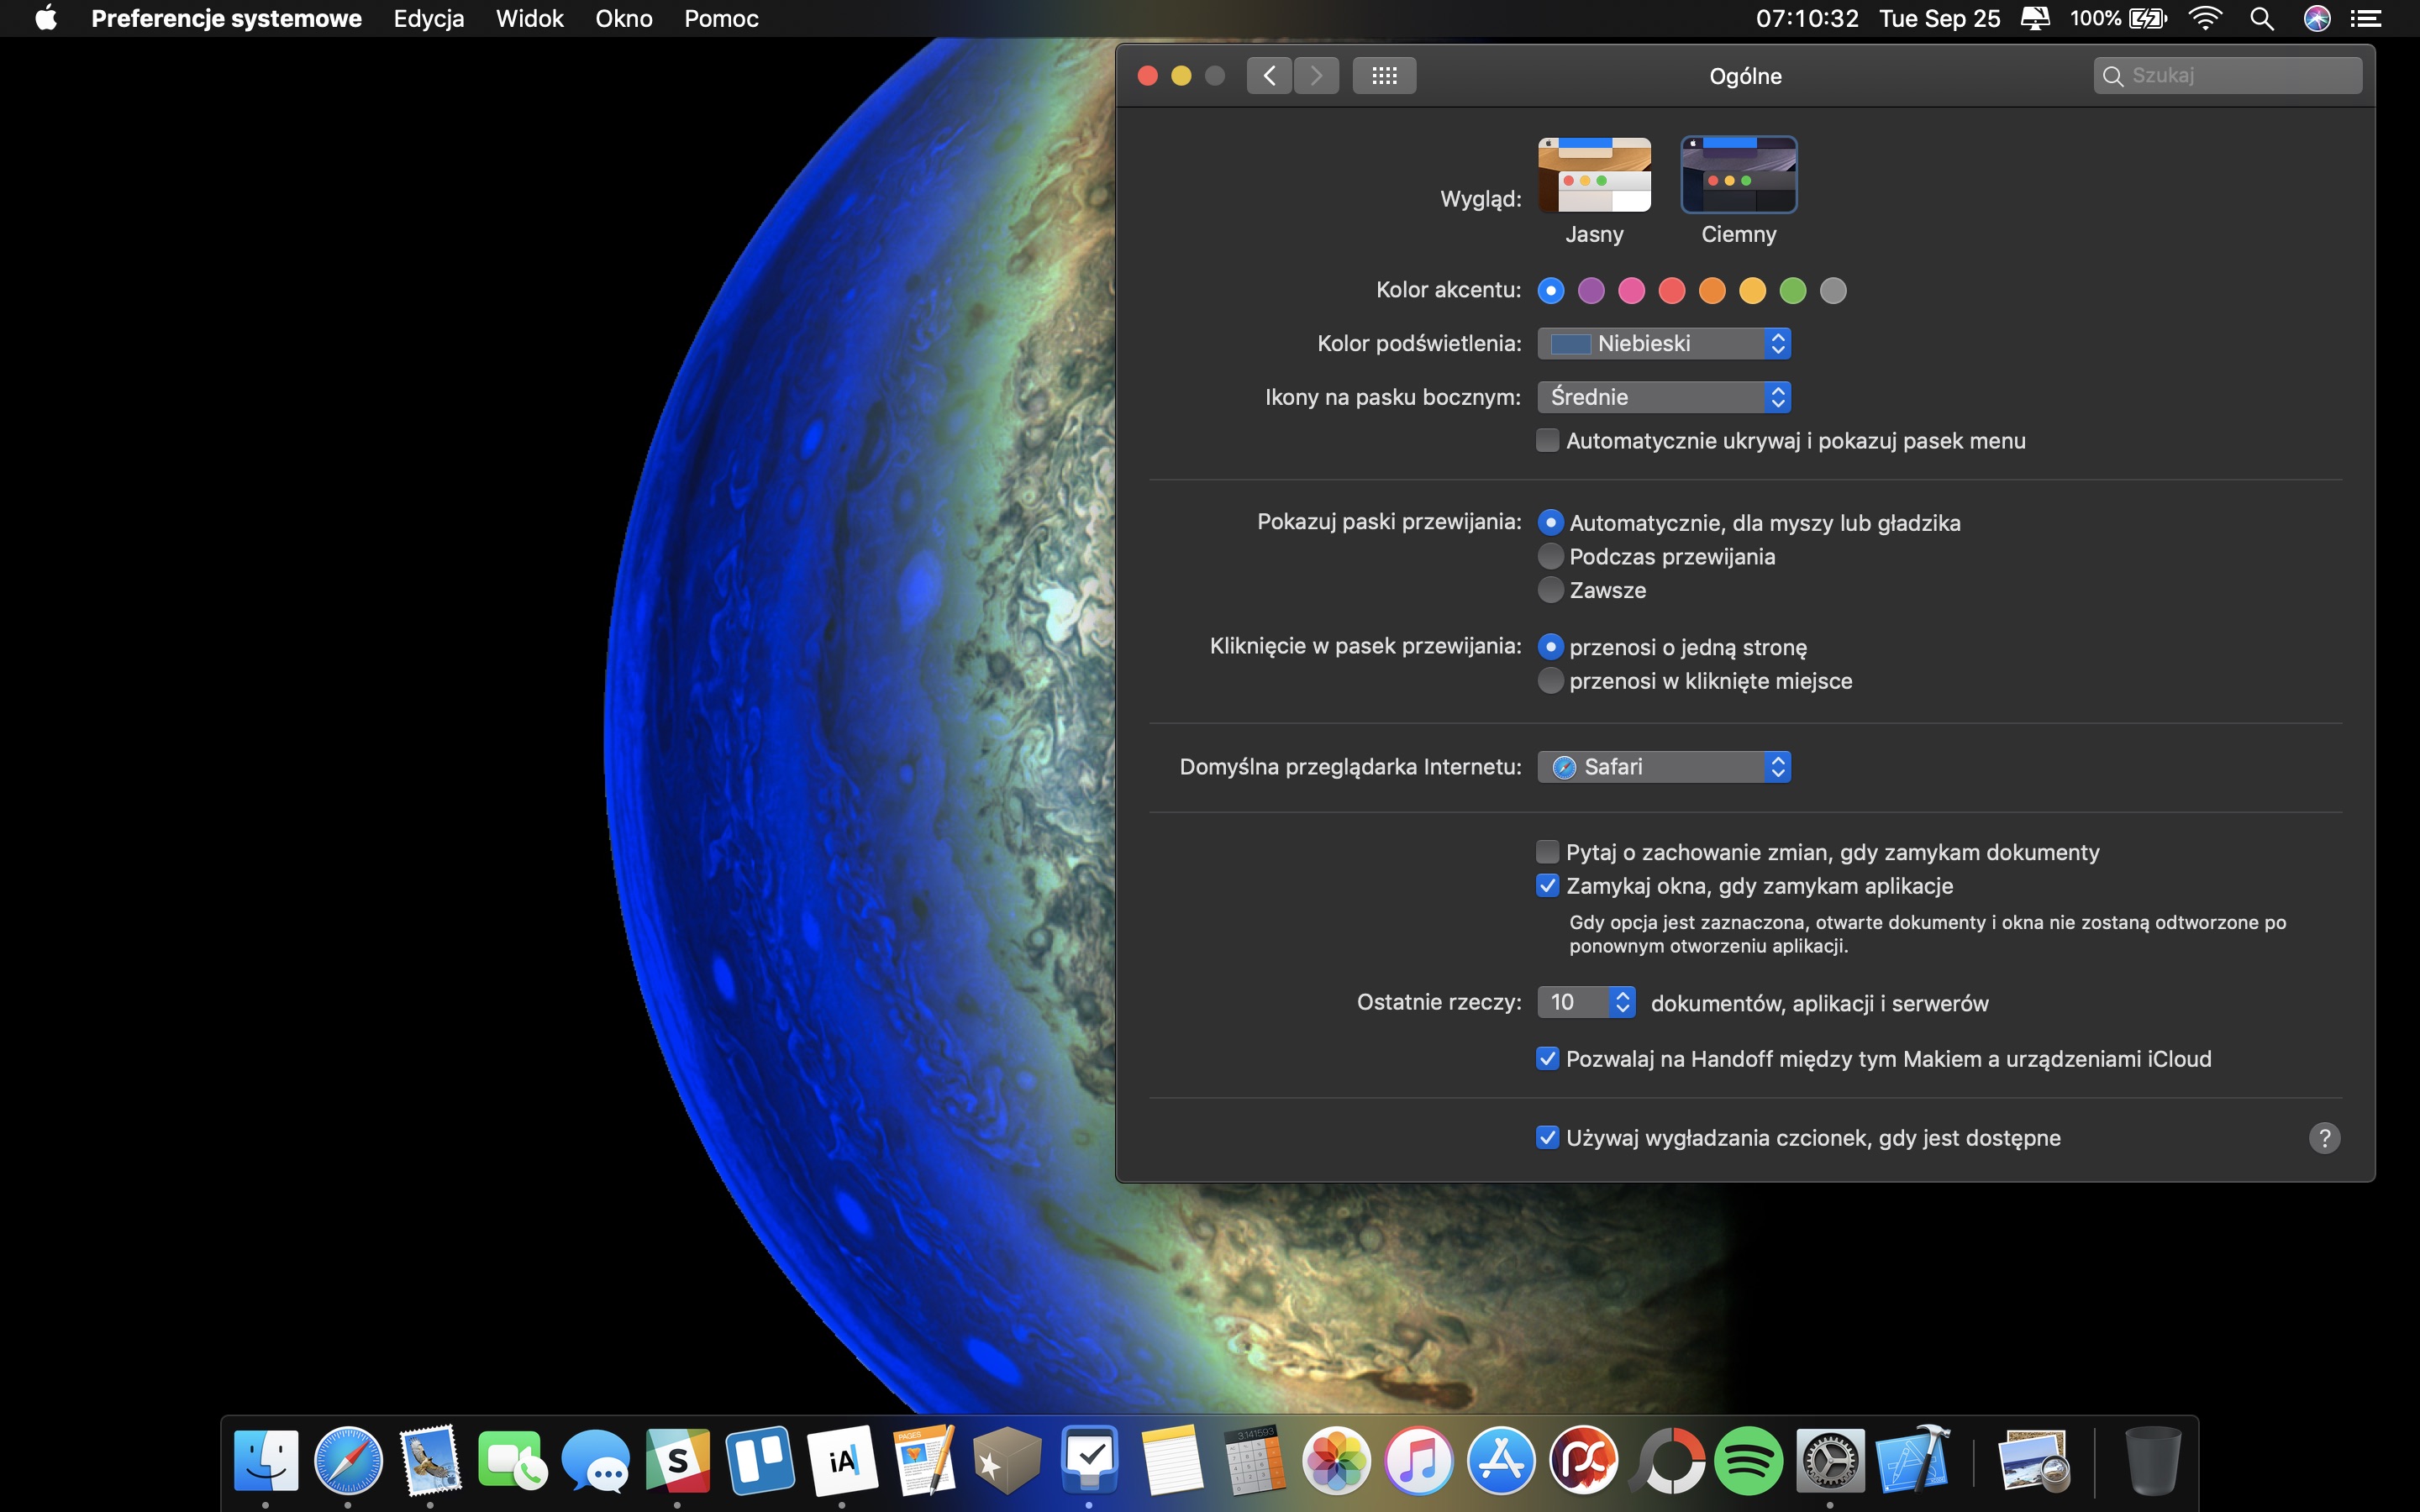Select scroll bars 'Zawsze' option
Screen dimensions: 2420x1512
pos(1550,590)
